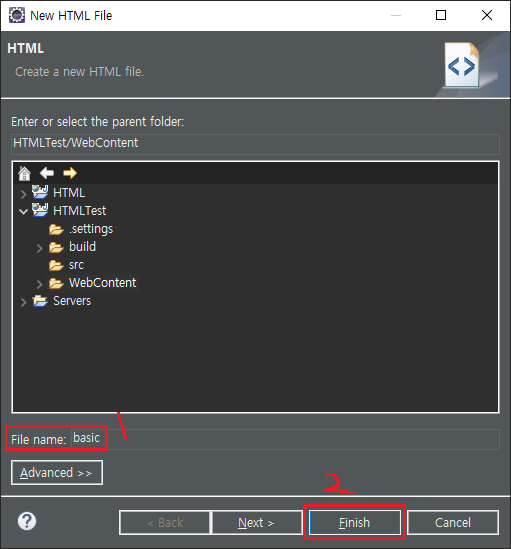Expand the Servers node

tap(23, 302)
